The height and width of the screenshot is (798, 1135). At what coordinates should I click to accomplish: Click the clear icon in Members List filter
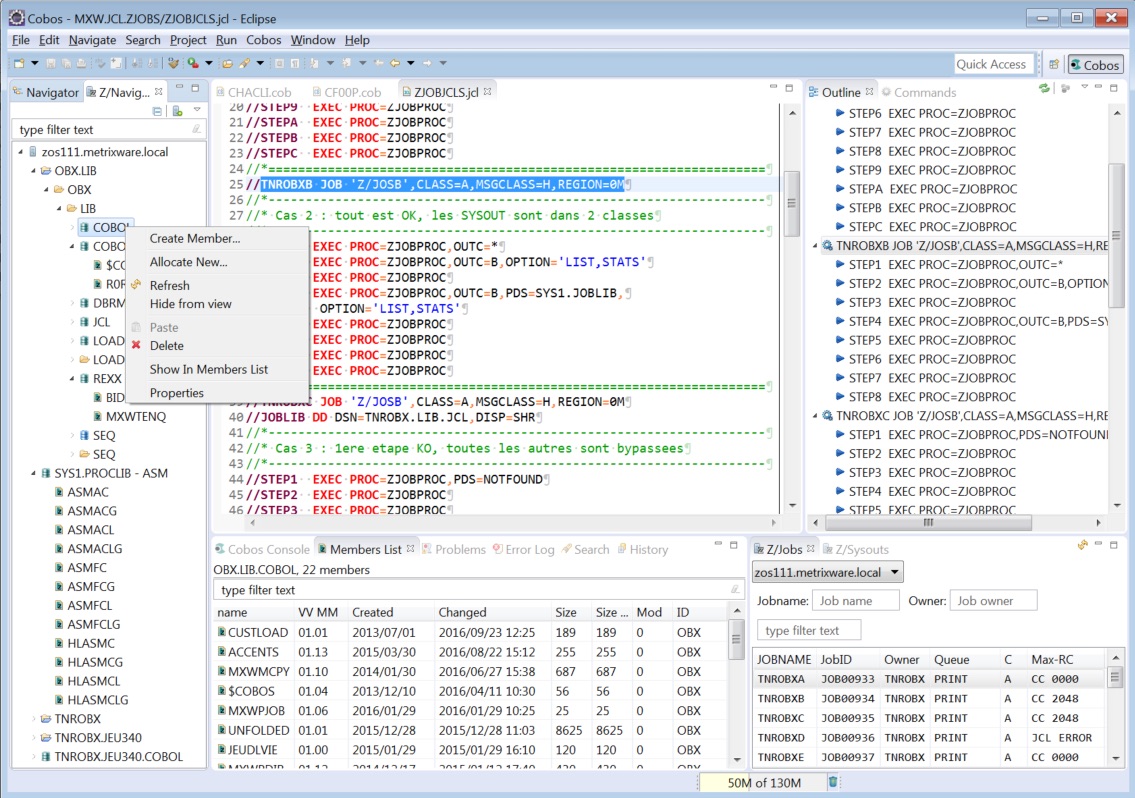coord(735,589)
